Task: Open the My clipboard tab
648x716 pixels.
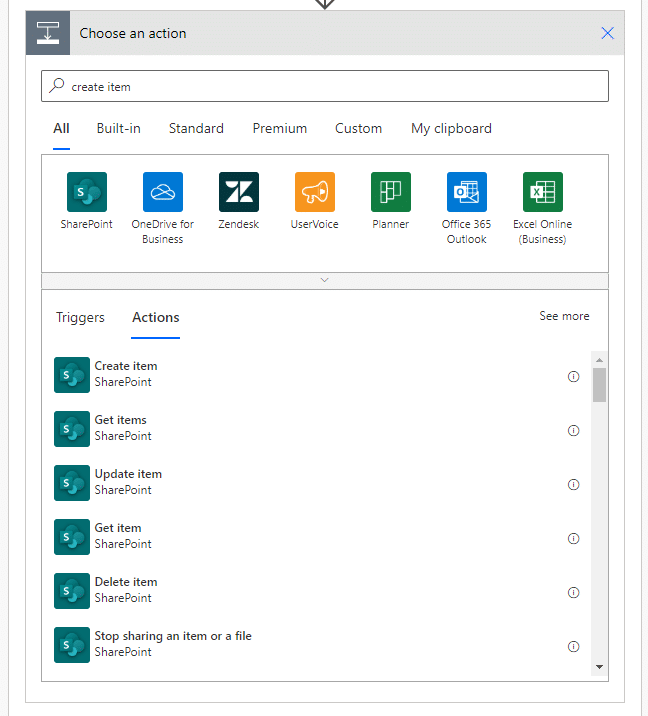Action: click(x=451, y=129)
